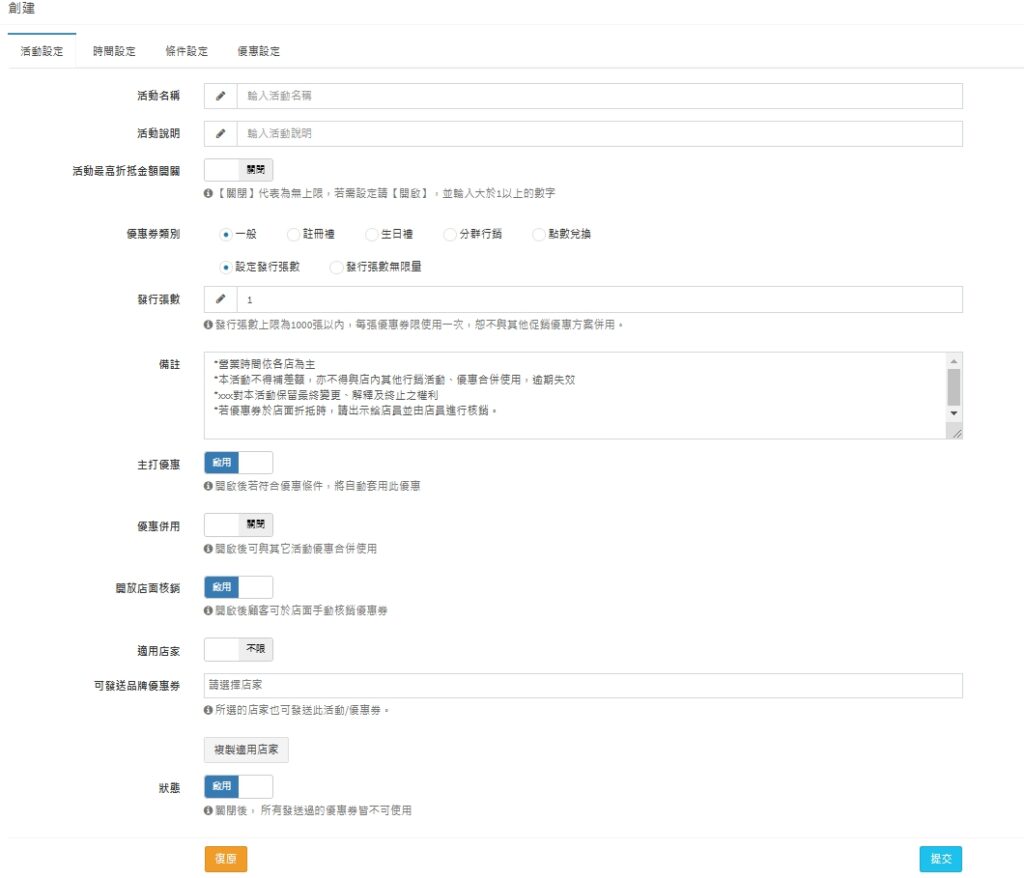Click 複製適用店家 button
This screenshot has width=1024, height=878.
[x=246, y=749]
